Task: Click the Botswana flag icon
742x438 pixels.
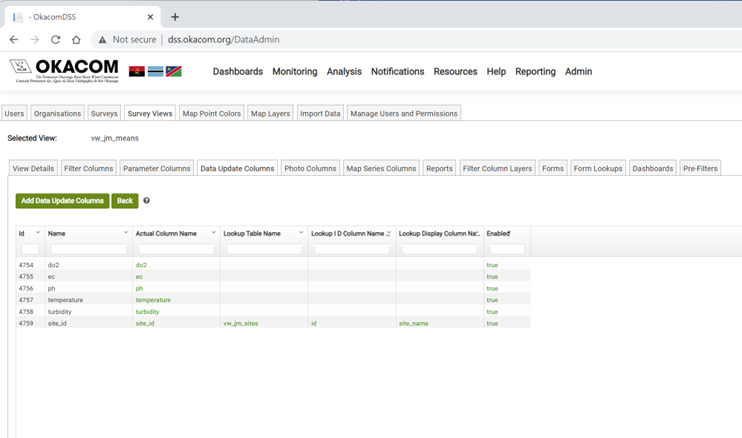Action: click(x=155, y=71)
